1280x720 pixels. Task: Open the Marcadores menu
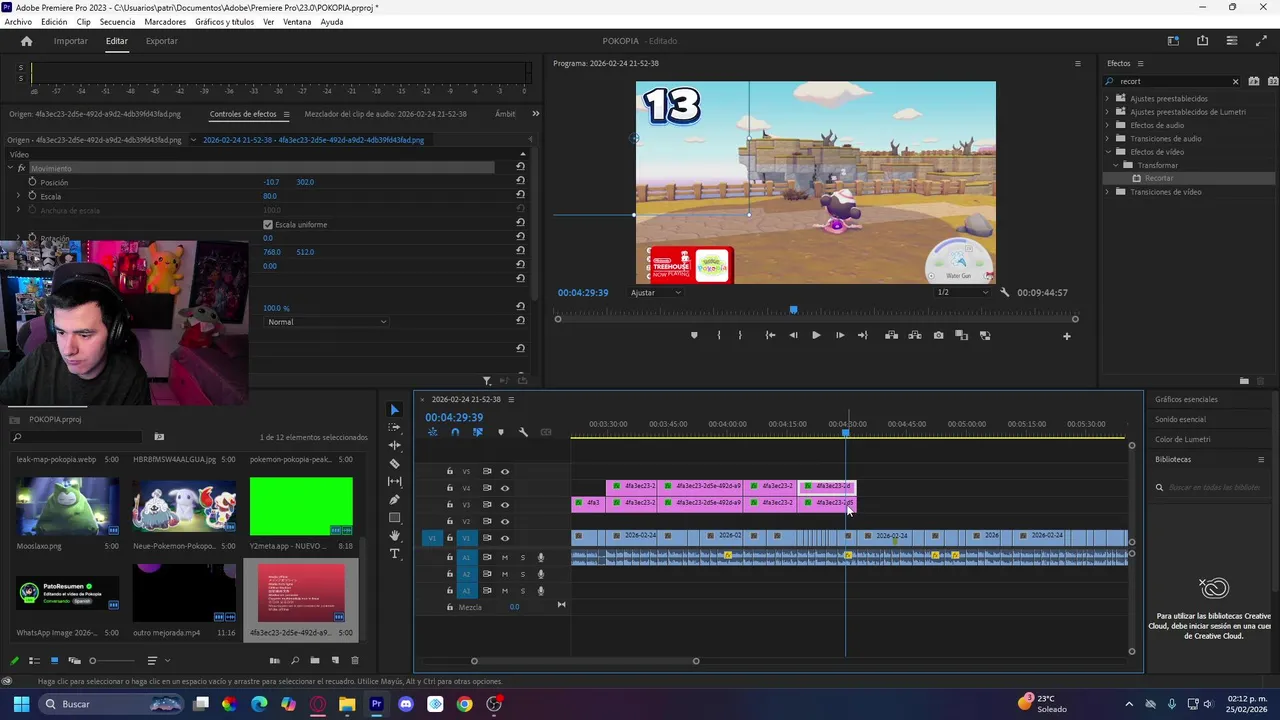coord(165,22)
